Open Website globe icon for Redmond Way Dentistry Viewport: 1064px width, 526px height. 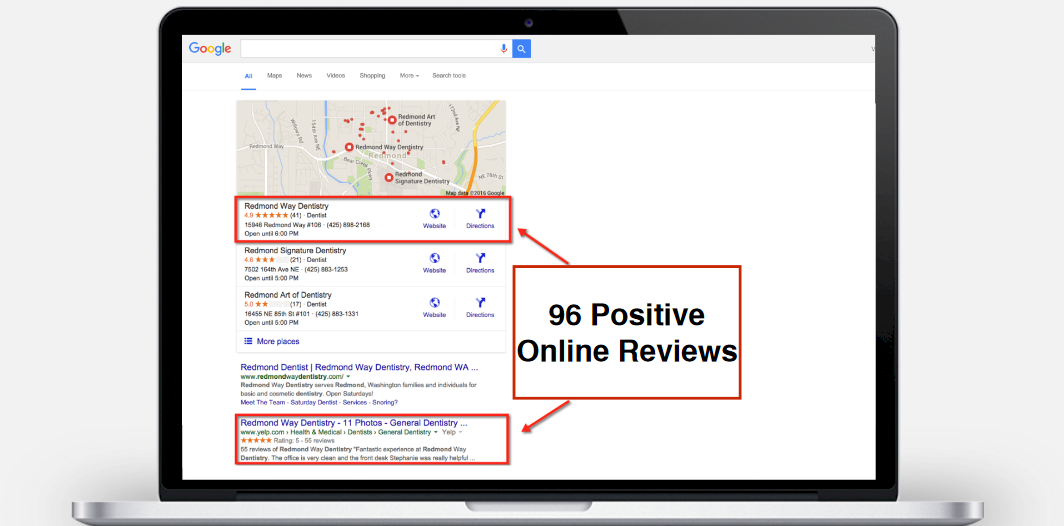[434, 214]
